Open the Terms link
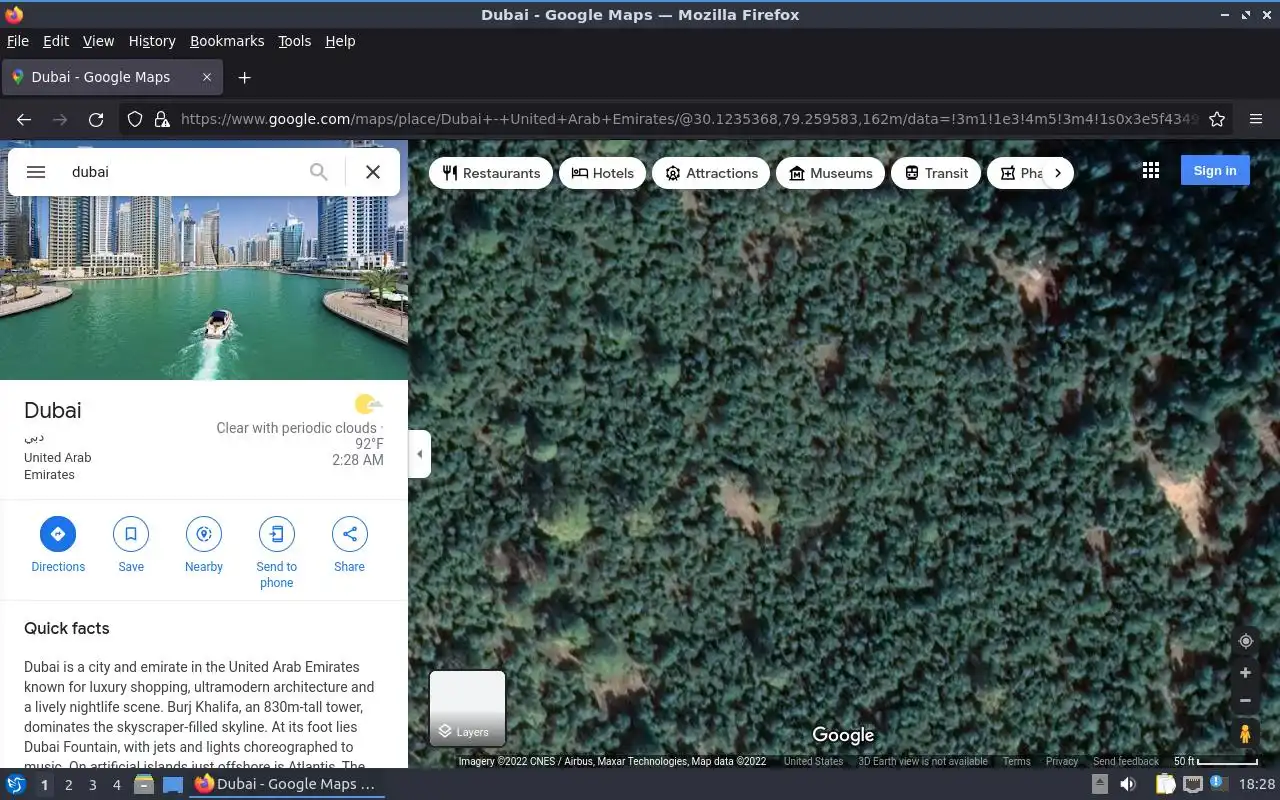Image resolution: width=1280 pixels, height=800 pixels. (x=1017, y=761)
